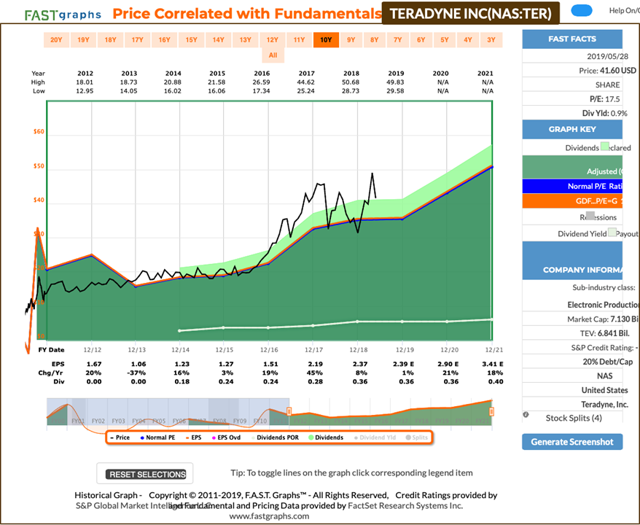Click the COMPANY INFORMATION panel header
Screen dimensions: 640x525
572,260
